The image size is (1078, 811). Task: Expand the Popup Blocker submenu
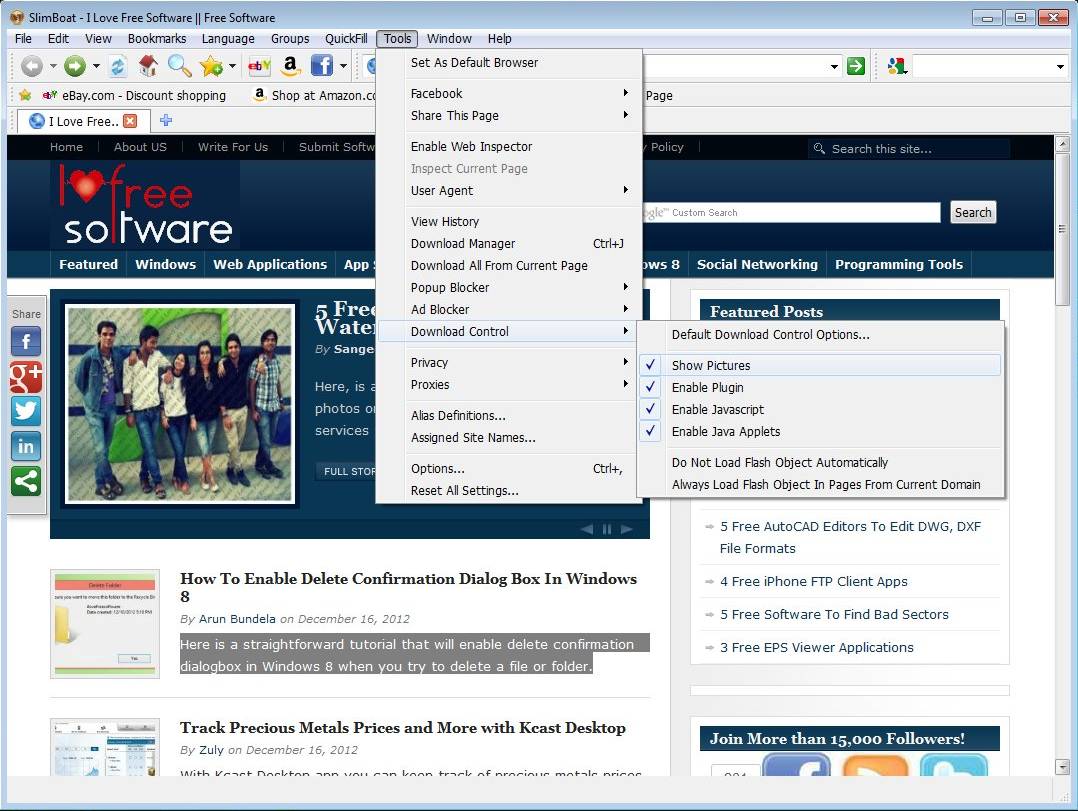point(507,287)
